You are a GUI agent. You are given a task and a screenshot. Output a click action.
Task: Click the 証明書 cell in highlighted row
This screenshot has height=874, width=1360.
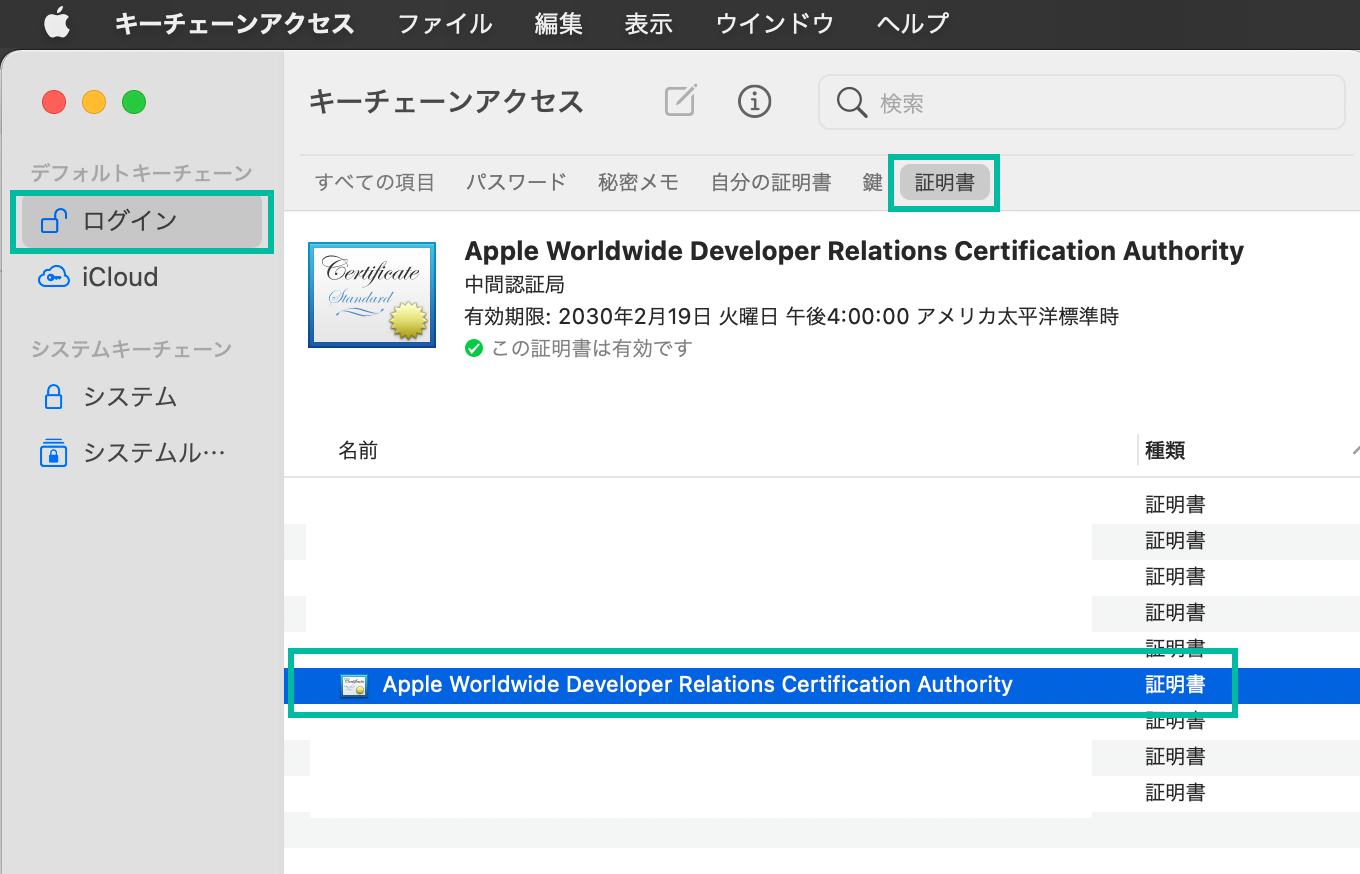1175,685
